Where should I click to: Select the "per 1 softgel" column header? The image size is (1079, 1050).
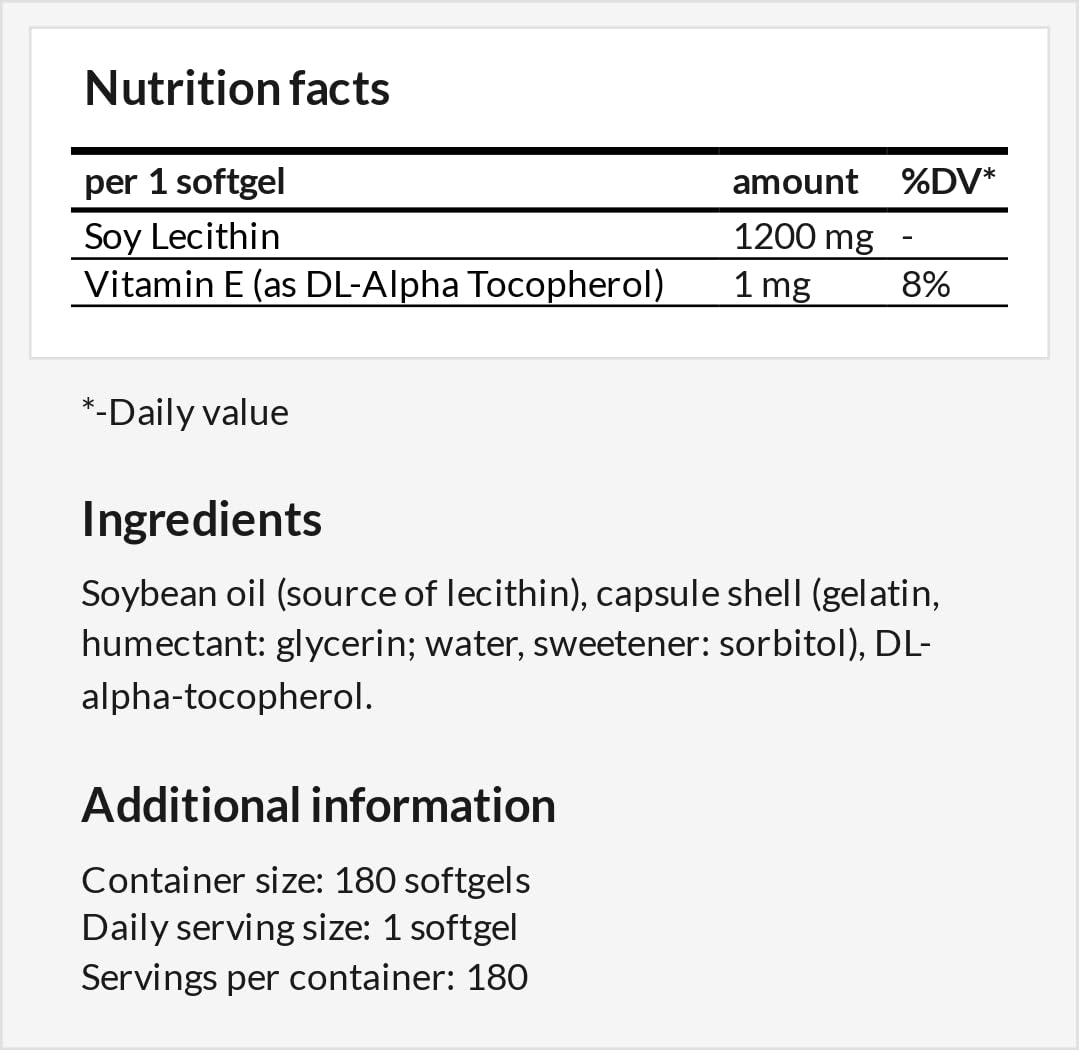tap(185, 182)
